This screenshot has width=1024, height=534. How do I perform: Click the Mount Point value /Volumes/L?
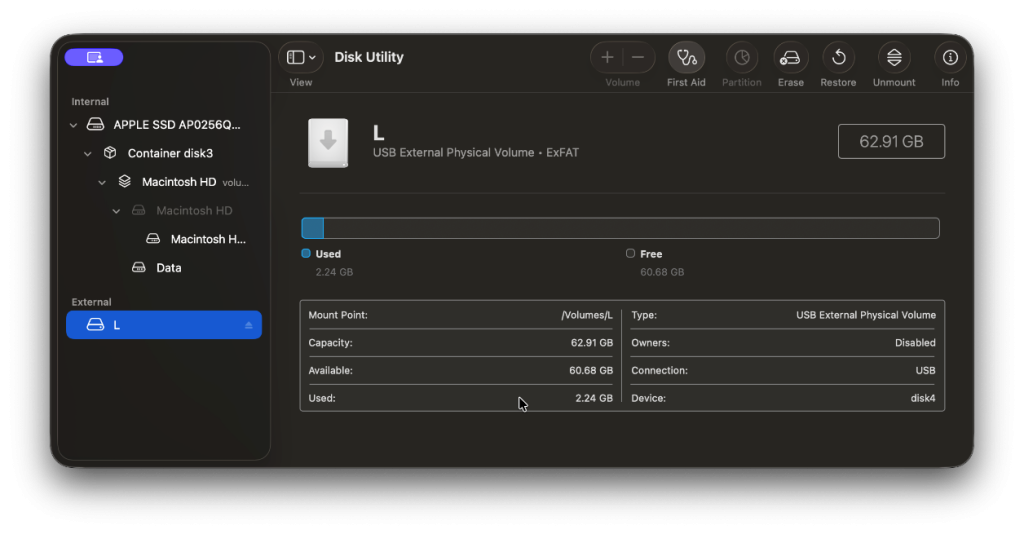pyautogui.click(x=586, y=315)
